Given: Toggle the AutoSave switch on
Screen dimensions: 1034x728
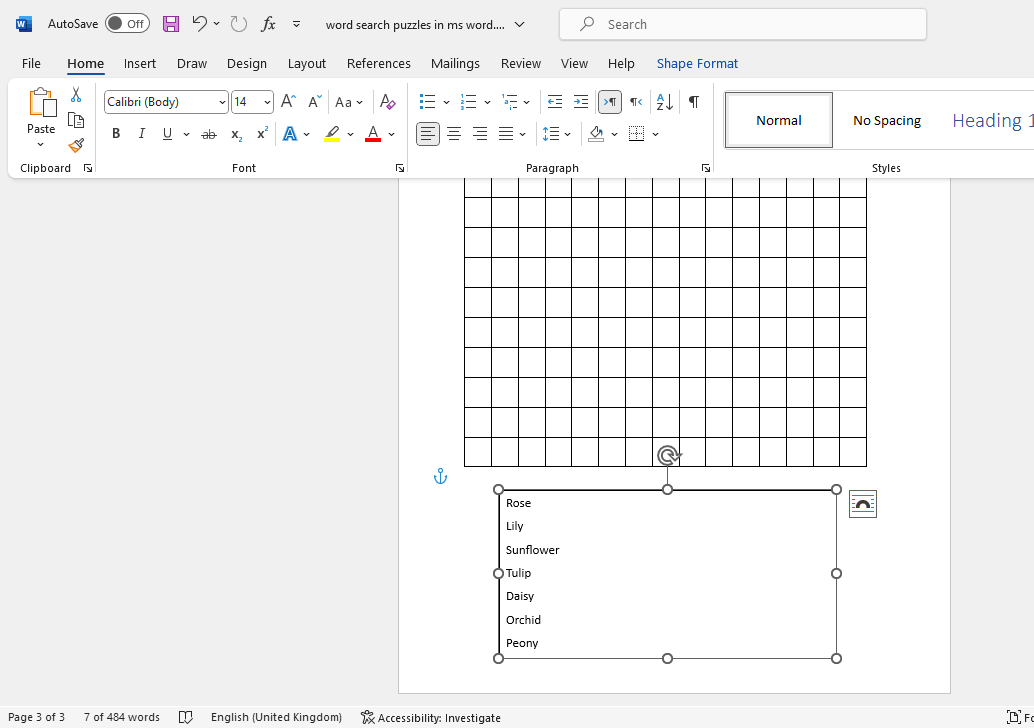Looking at the screenshot, I should tap(127, 22).
